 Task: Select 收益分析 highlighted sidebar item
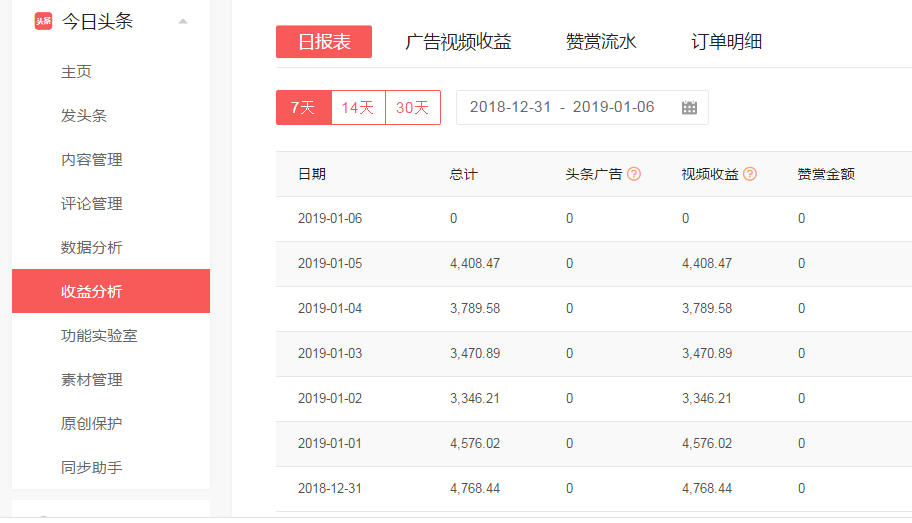tap(111, 291)
